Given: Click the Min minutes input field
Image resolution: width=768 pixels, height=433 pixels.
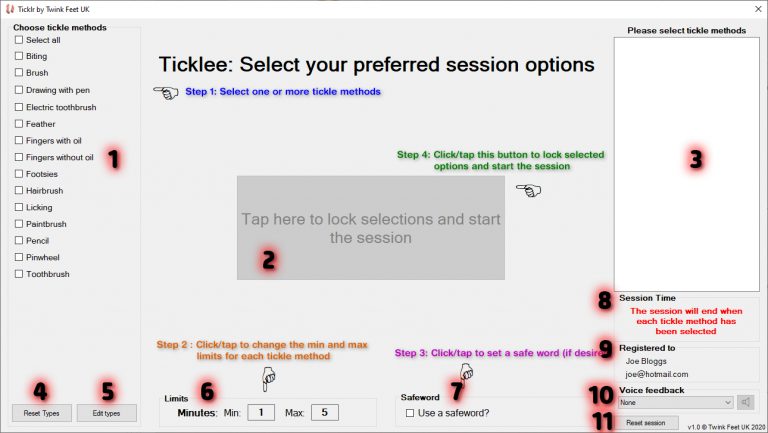Looking at the screenshot, I should pyautogui.click(x=261, y=412).
